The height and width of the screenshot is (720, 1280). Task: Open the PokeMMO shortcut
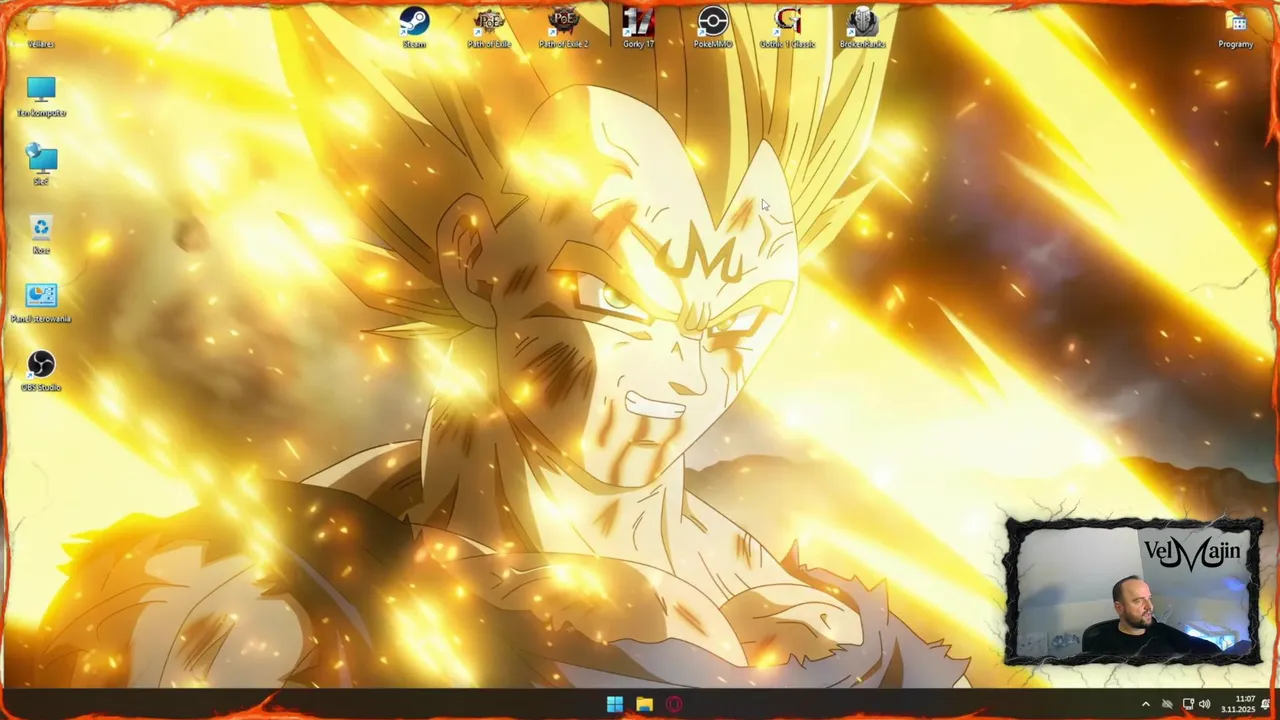(713, 27)
